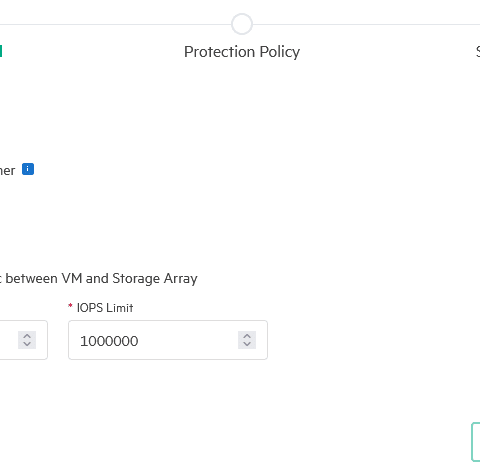Open the Protection Policy wizard step label
Image resolution: width=480 pixels, height=469 pixels.
point(242,52)
